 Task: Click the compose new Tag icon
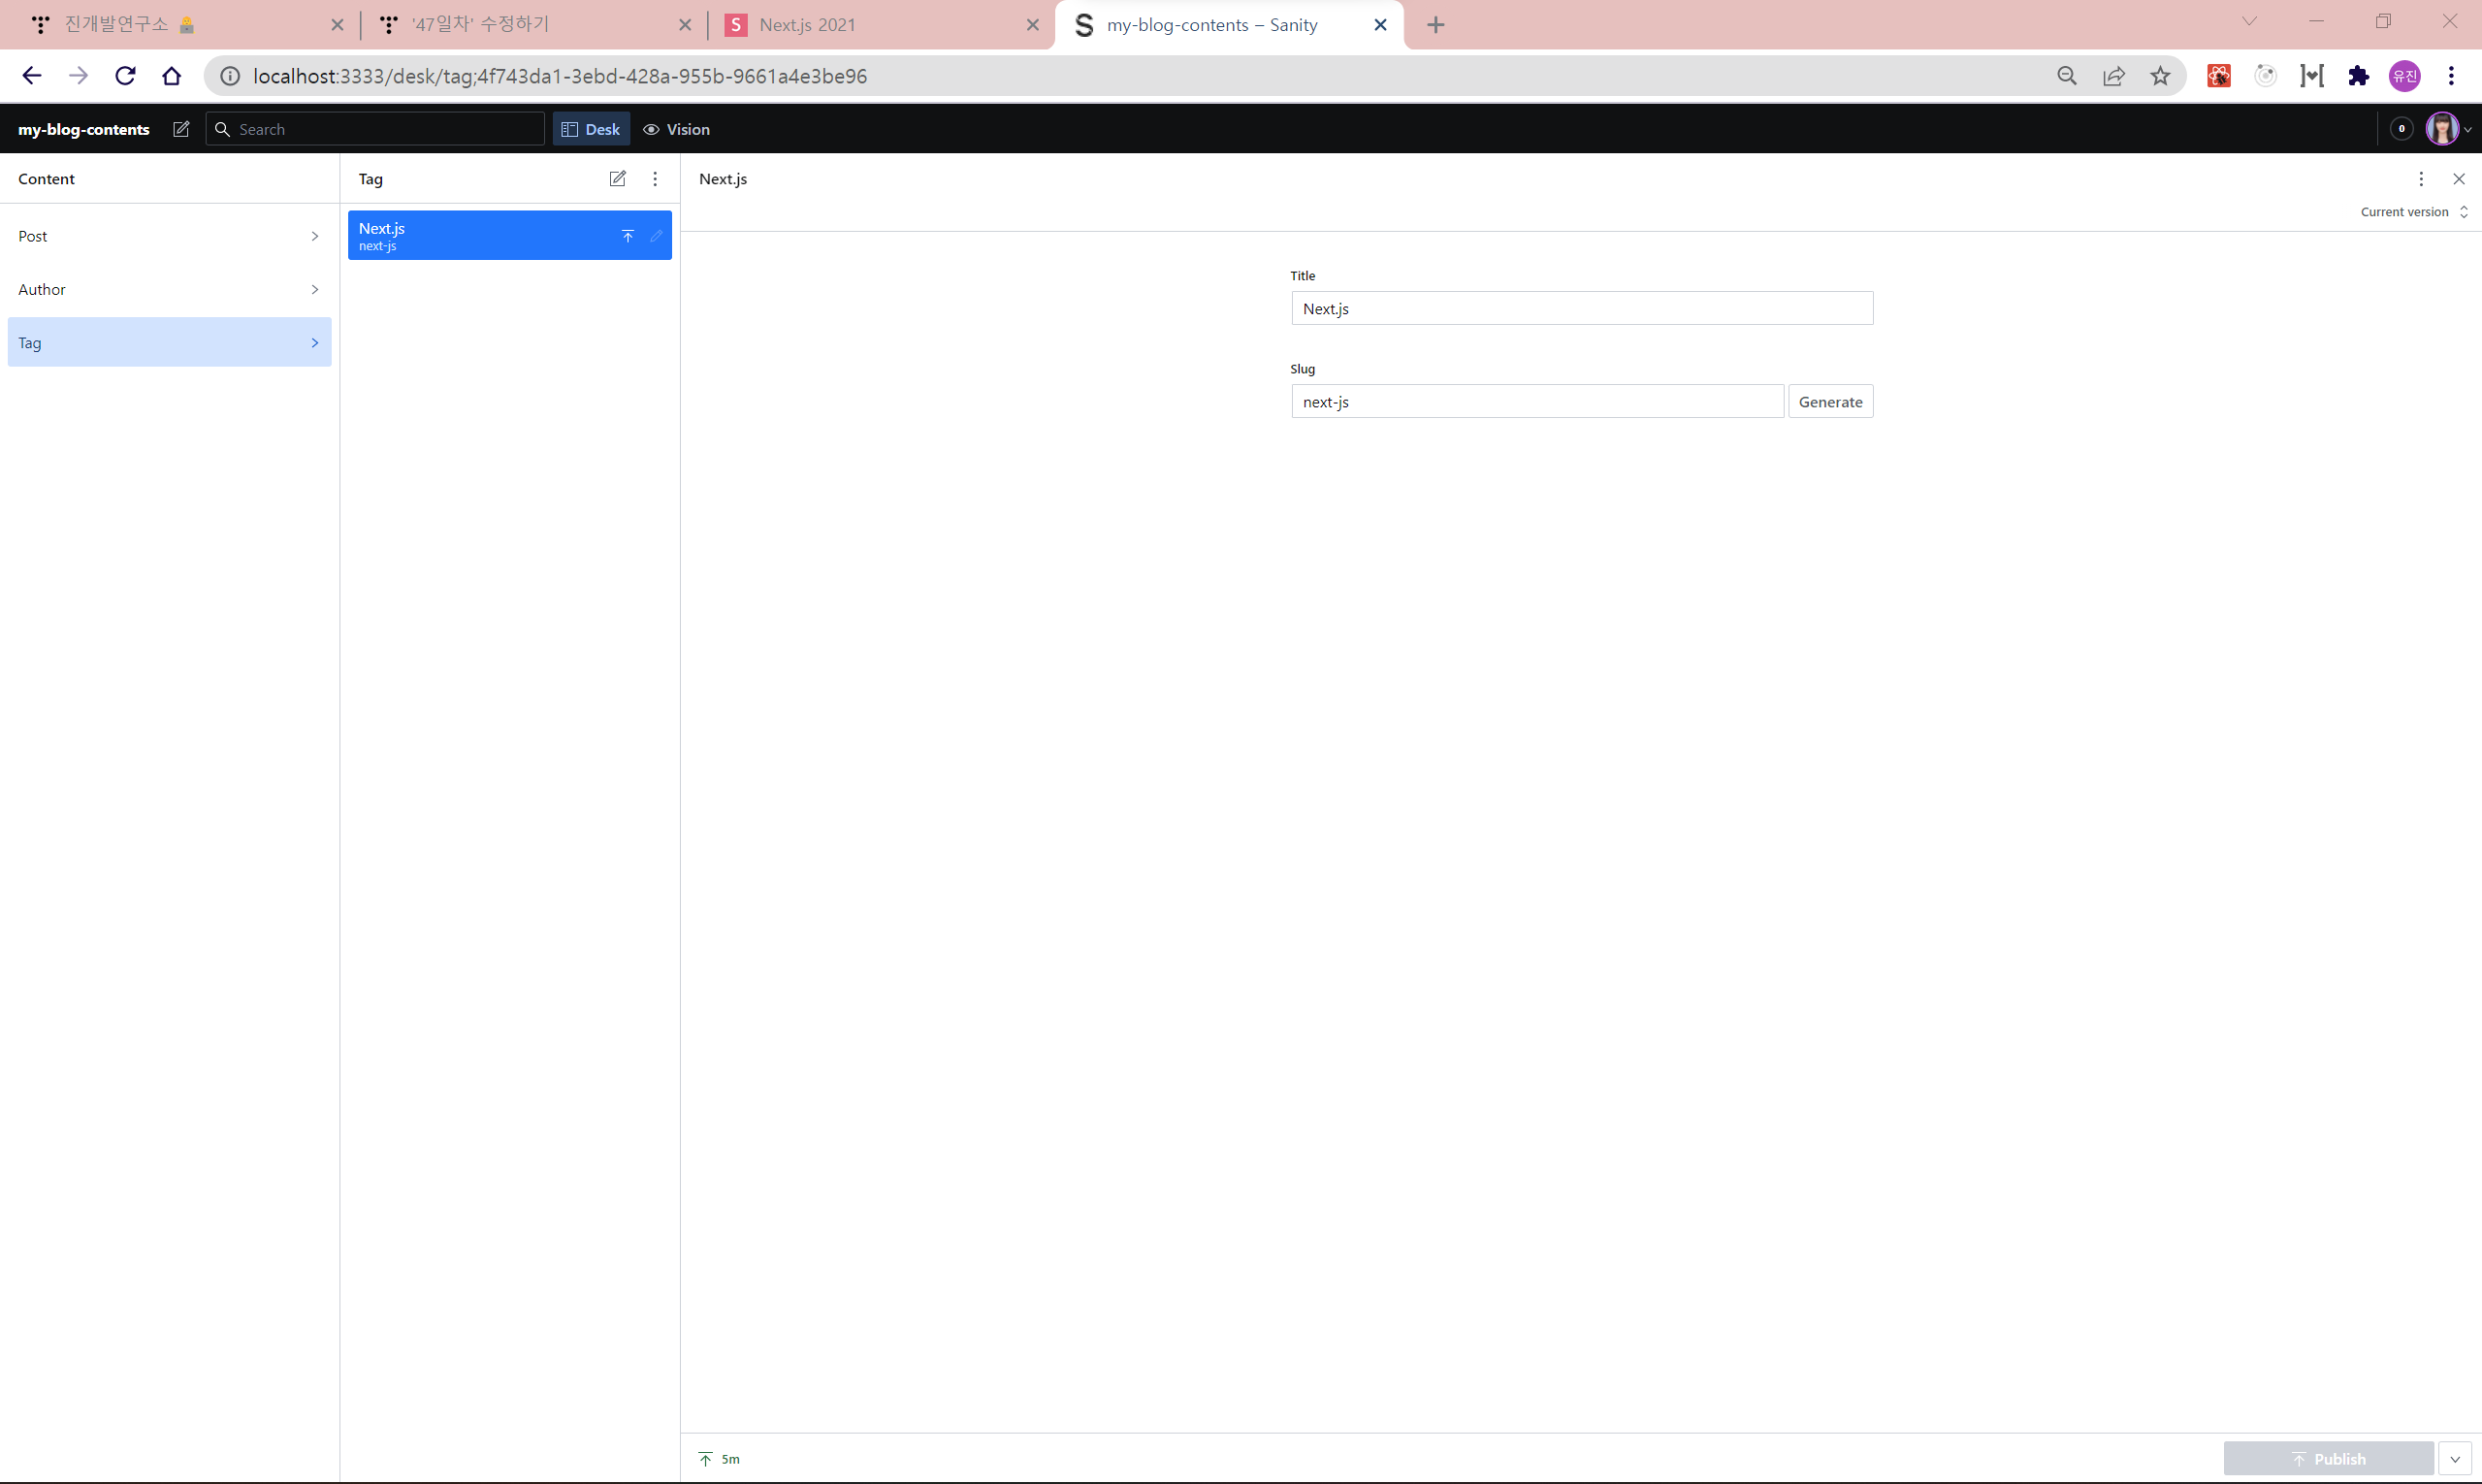coord(617,179)
